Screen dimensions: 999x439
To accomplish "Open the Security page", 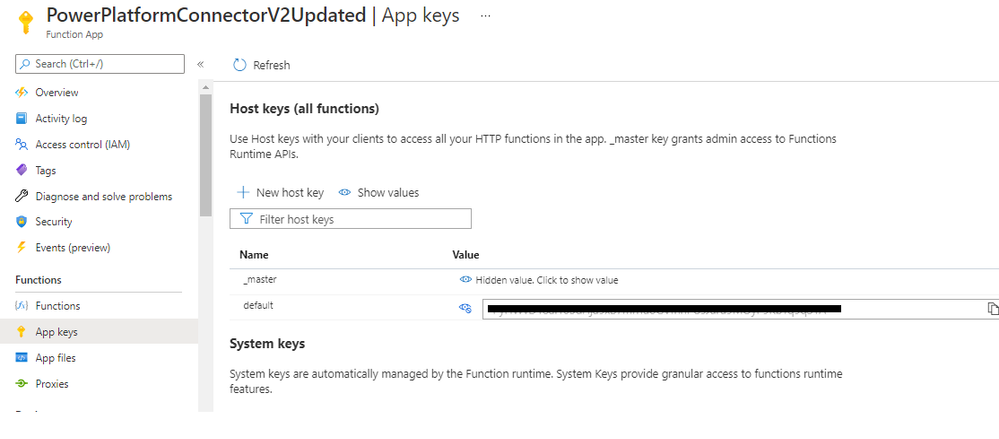I will 53,222.
